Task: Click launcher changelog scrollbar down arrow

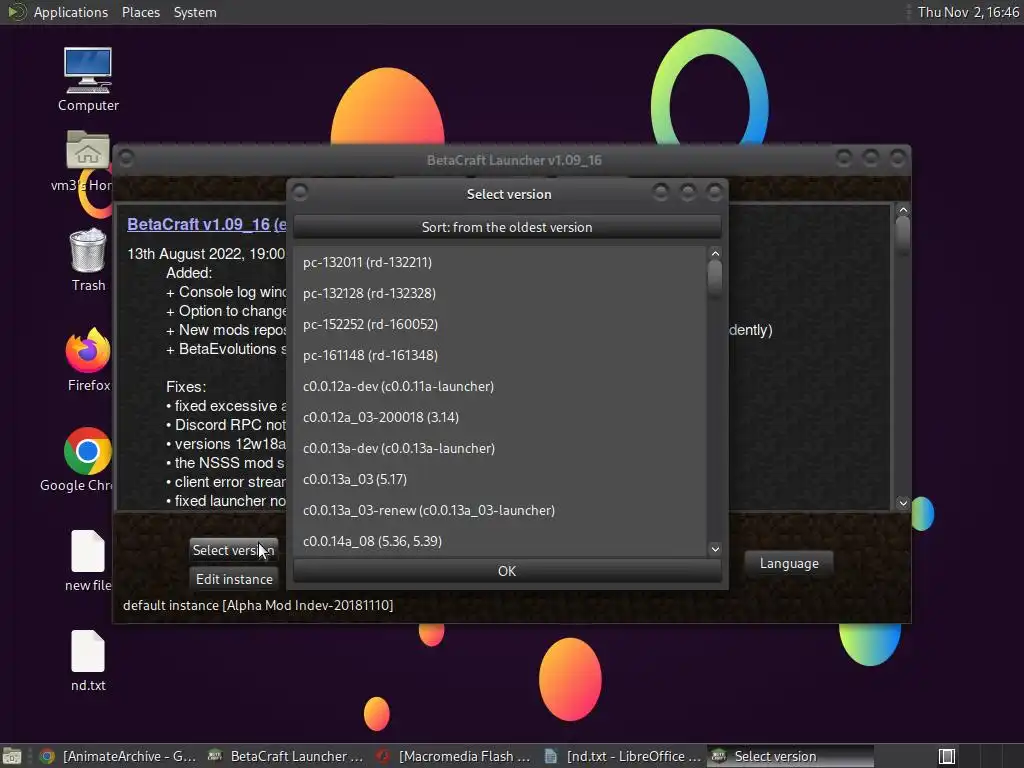Action: click(x=903, y=503)
